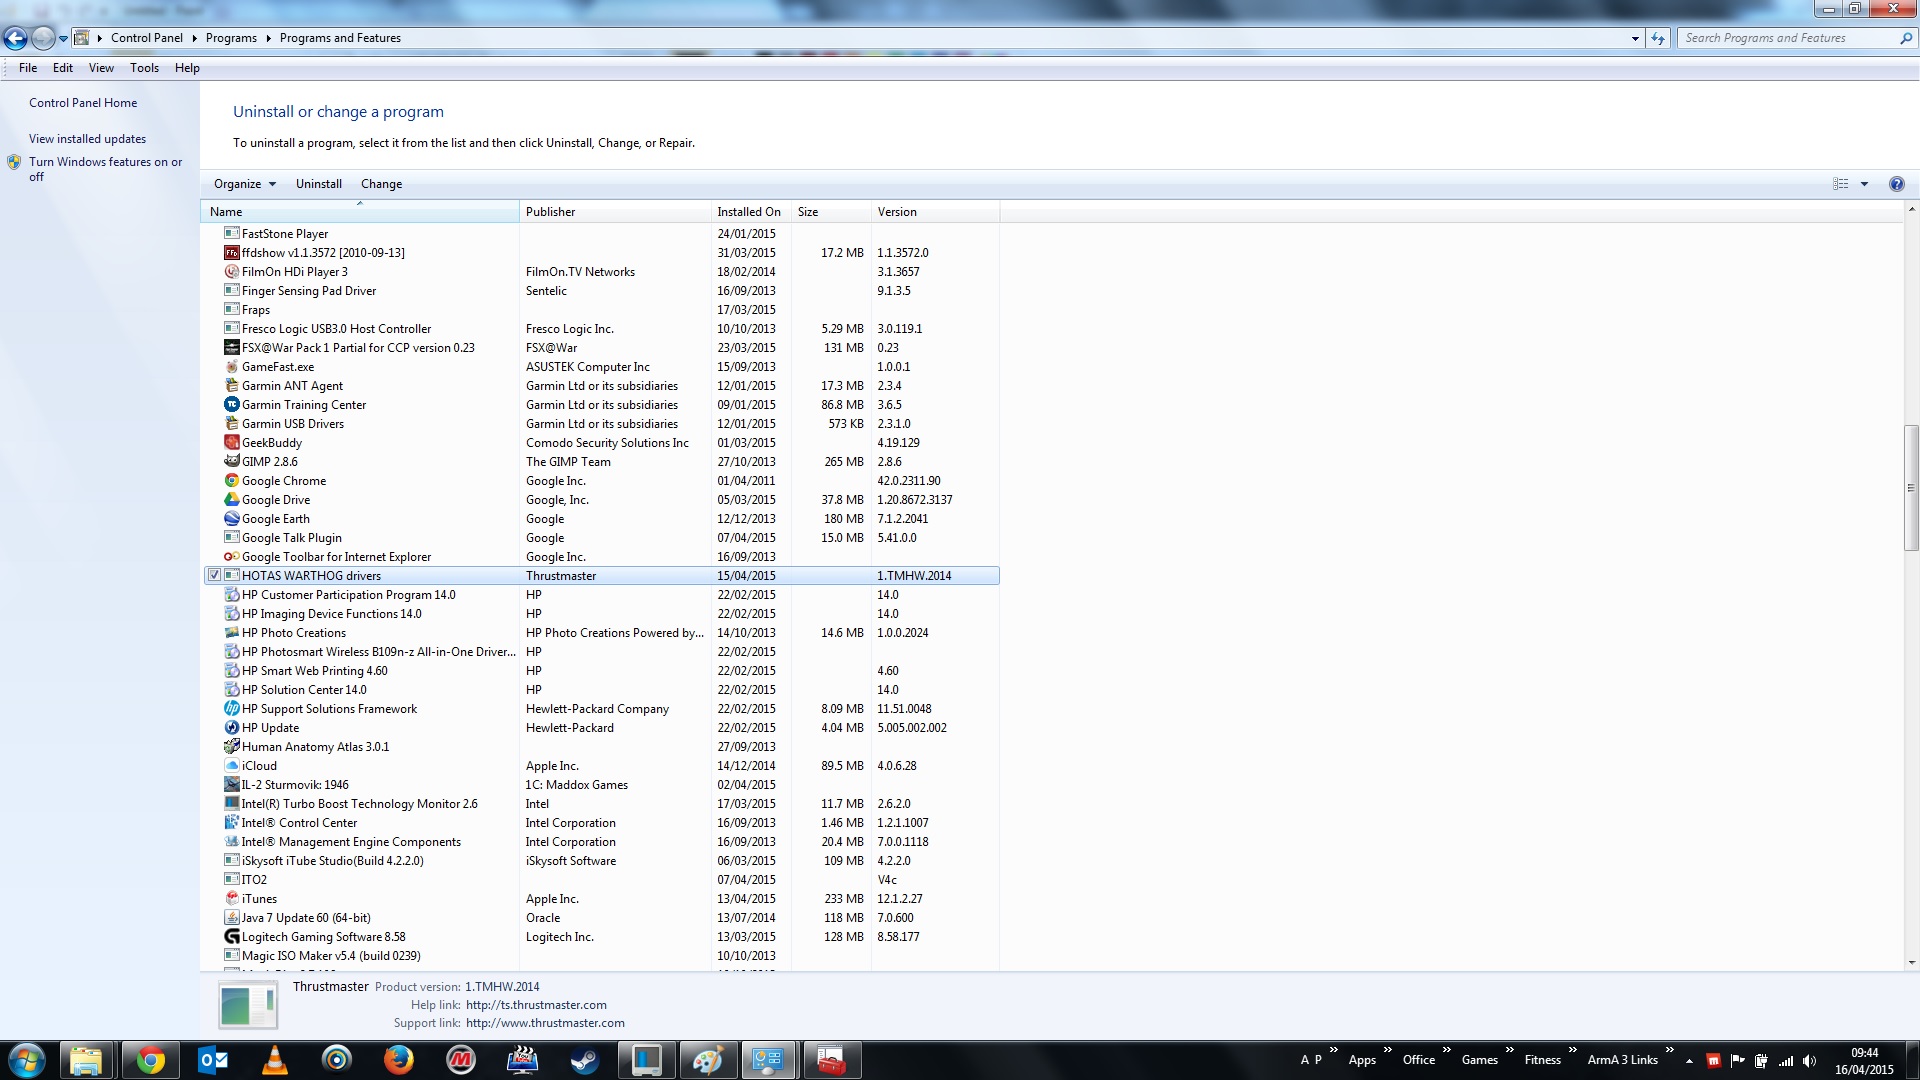This screenshot has width=1920, height=1080.
Task: Click the Uninstall button
Action: point(319,184)
